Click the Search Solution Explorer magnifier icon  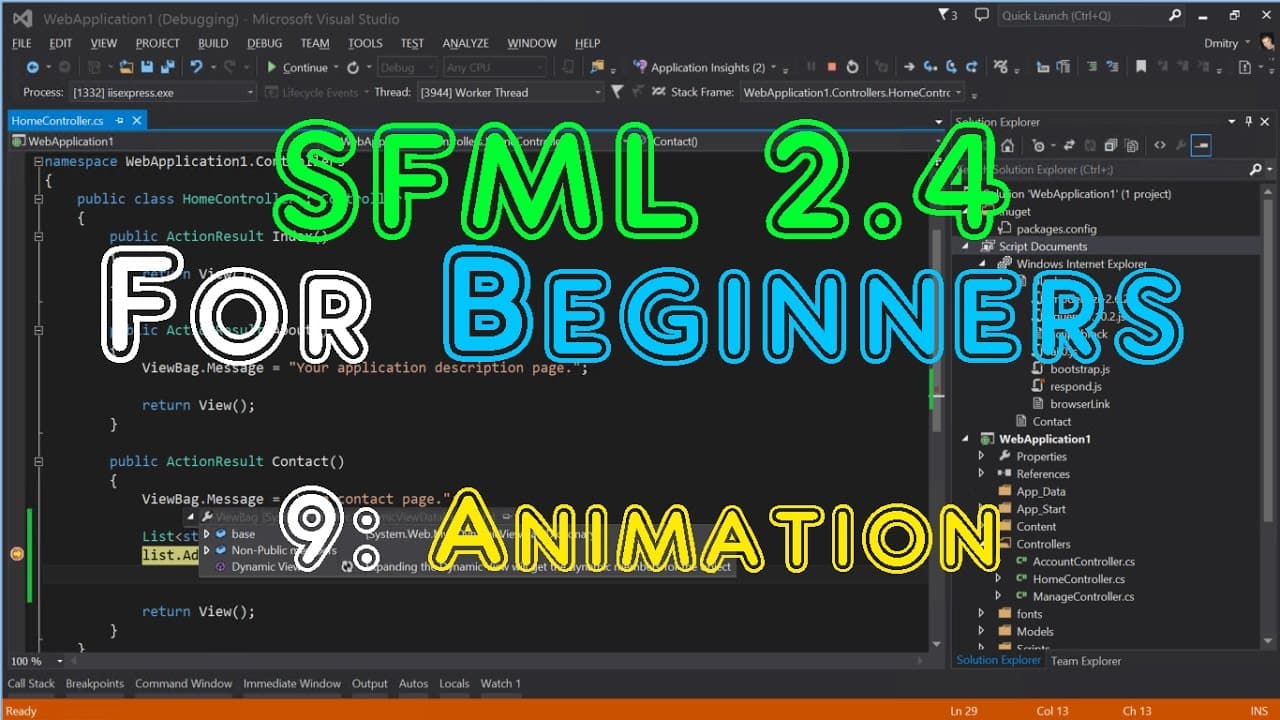(x=1255, y=170)
